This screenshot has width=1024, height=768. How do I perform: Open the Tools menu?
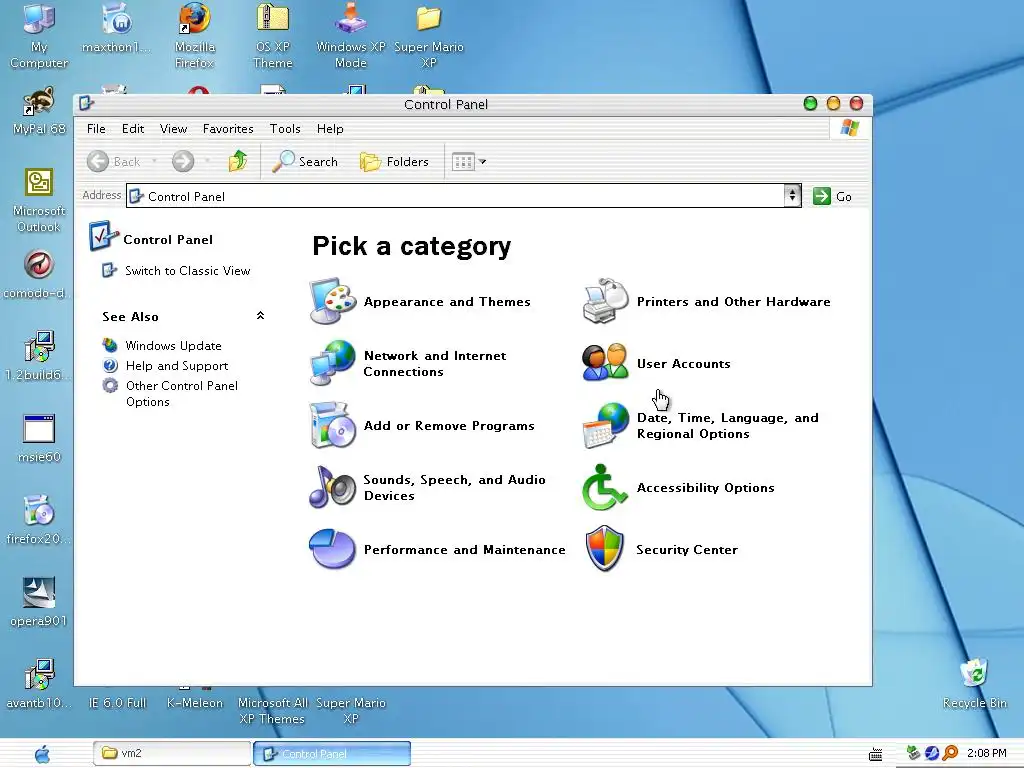tap(285, 129)
